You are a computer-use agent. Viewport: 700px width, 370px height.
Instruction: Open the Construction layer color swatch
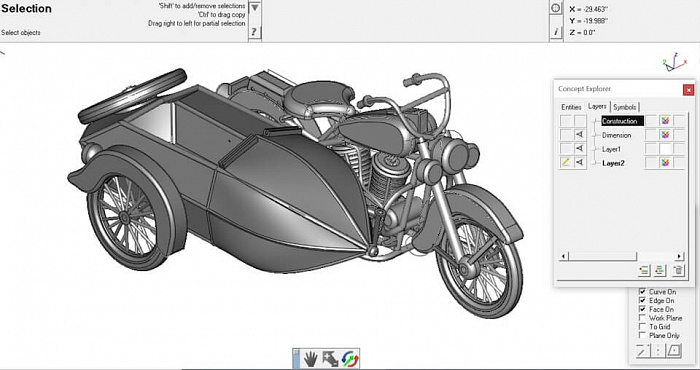[x=665, y=121]
